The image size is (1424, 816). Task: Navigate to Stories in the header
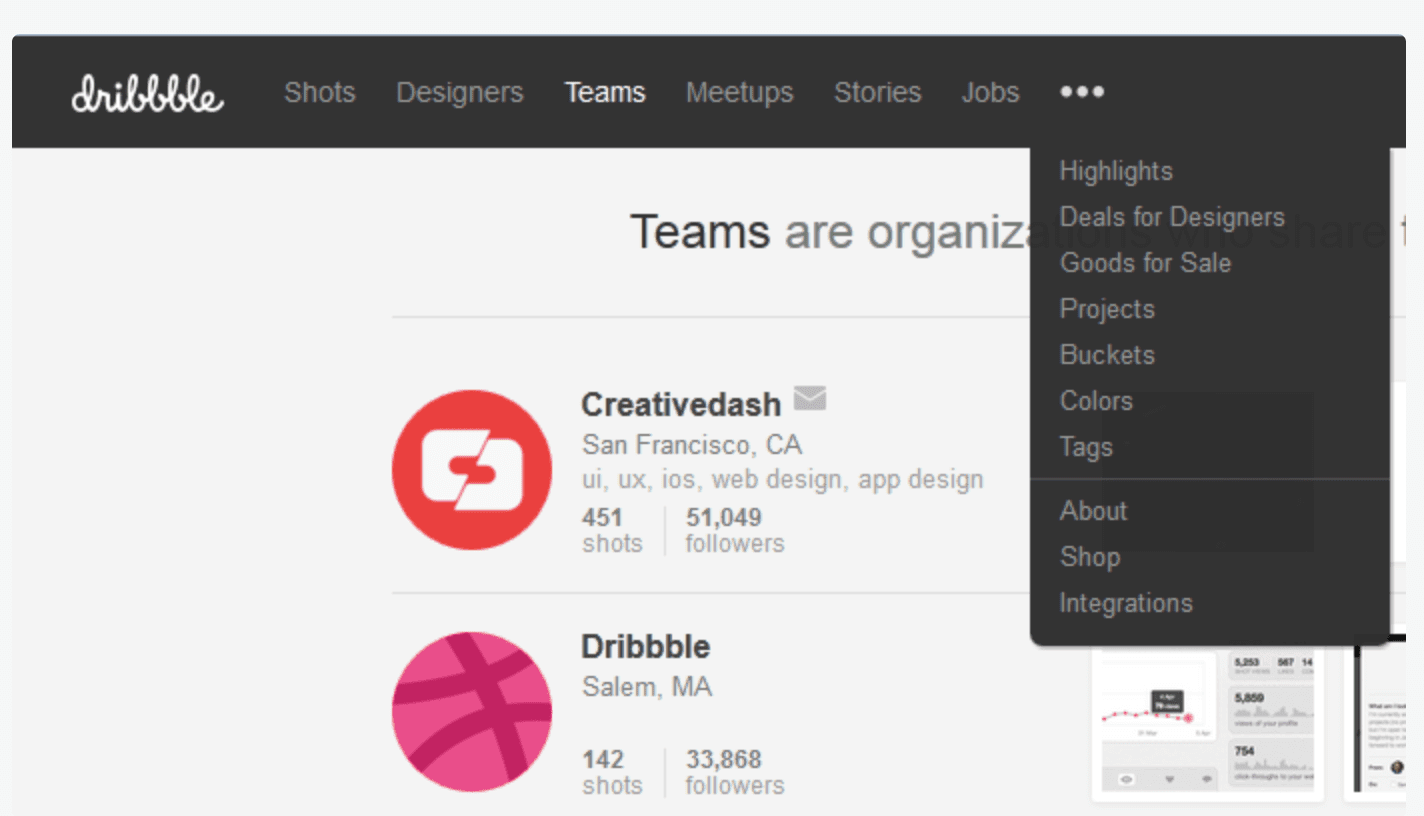pos(877,93)
